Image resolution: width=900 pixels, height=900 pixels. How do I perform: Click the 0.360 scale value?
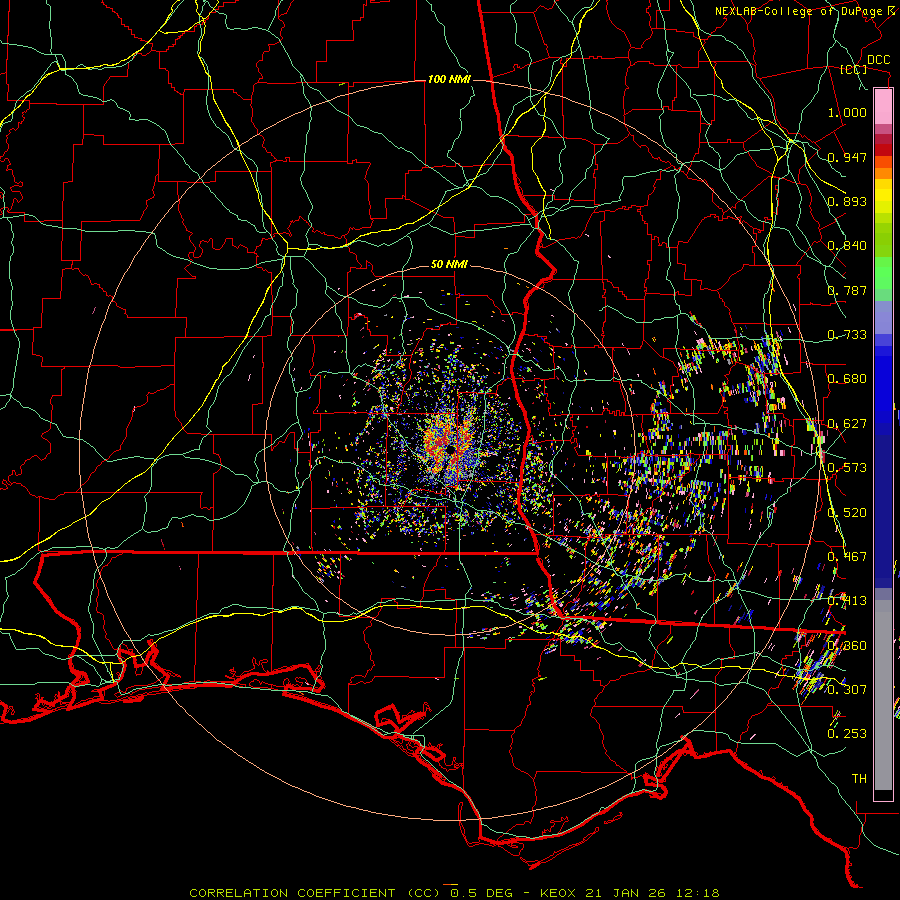847,646
